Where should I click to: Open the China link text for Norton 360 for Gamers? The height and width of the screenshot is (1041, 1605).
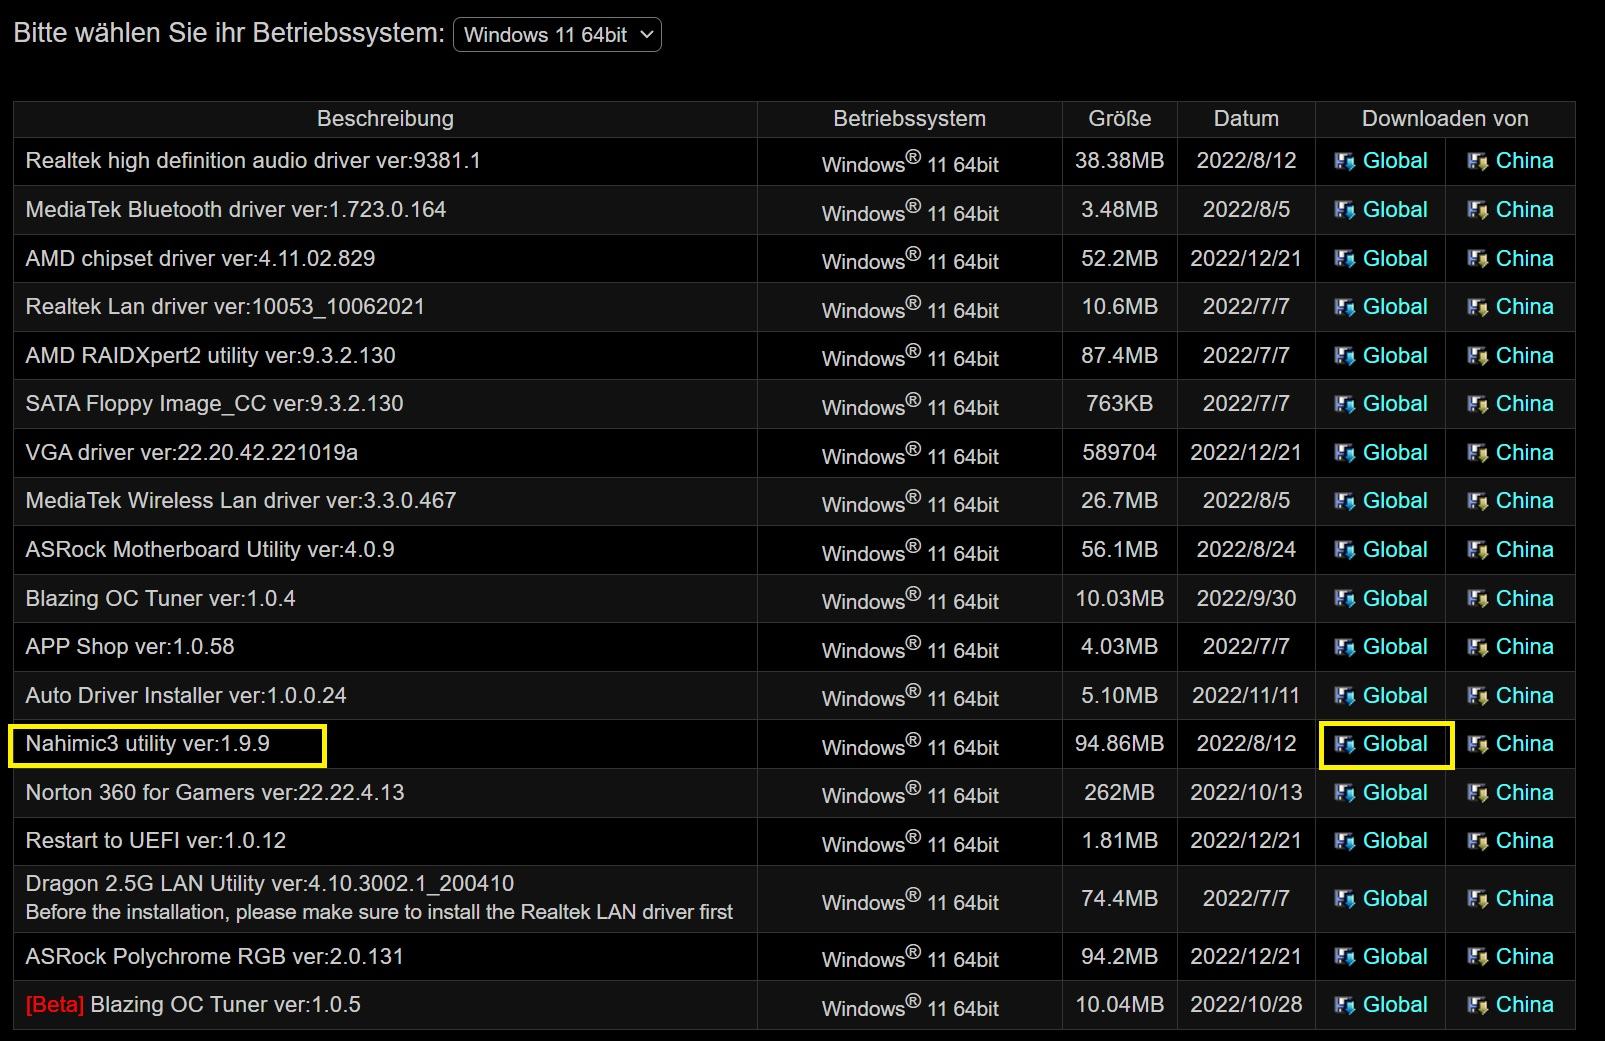click(x=1525, y=793)
